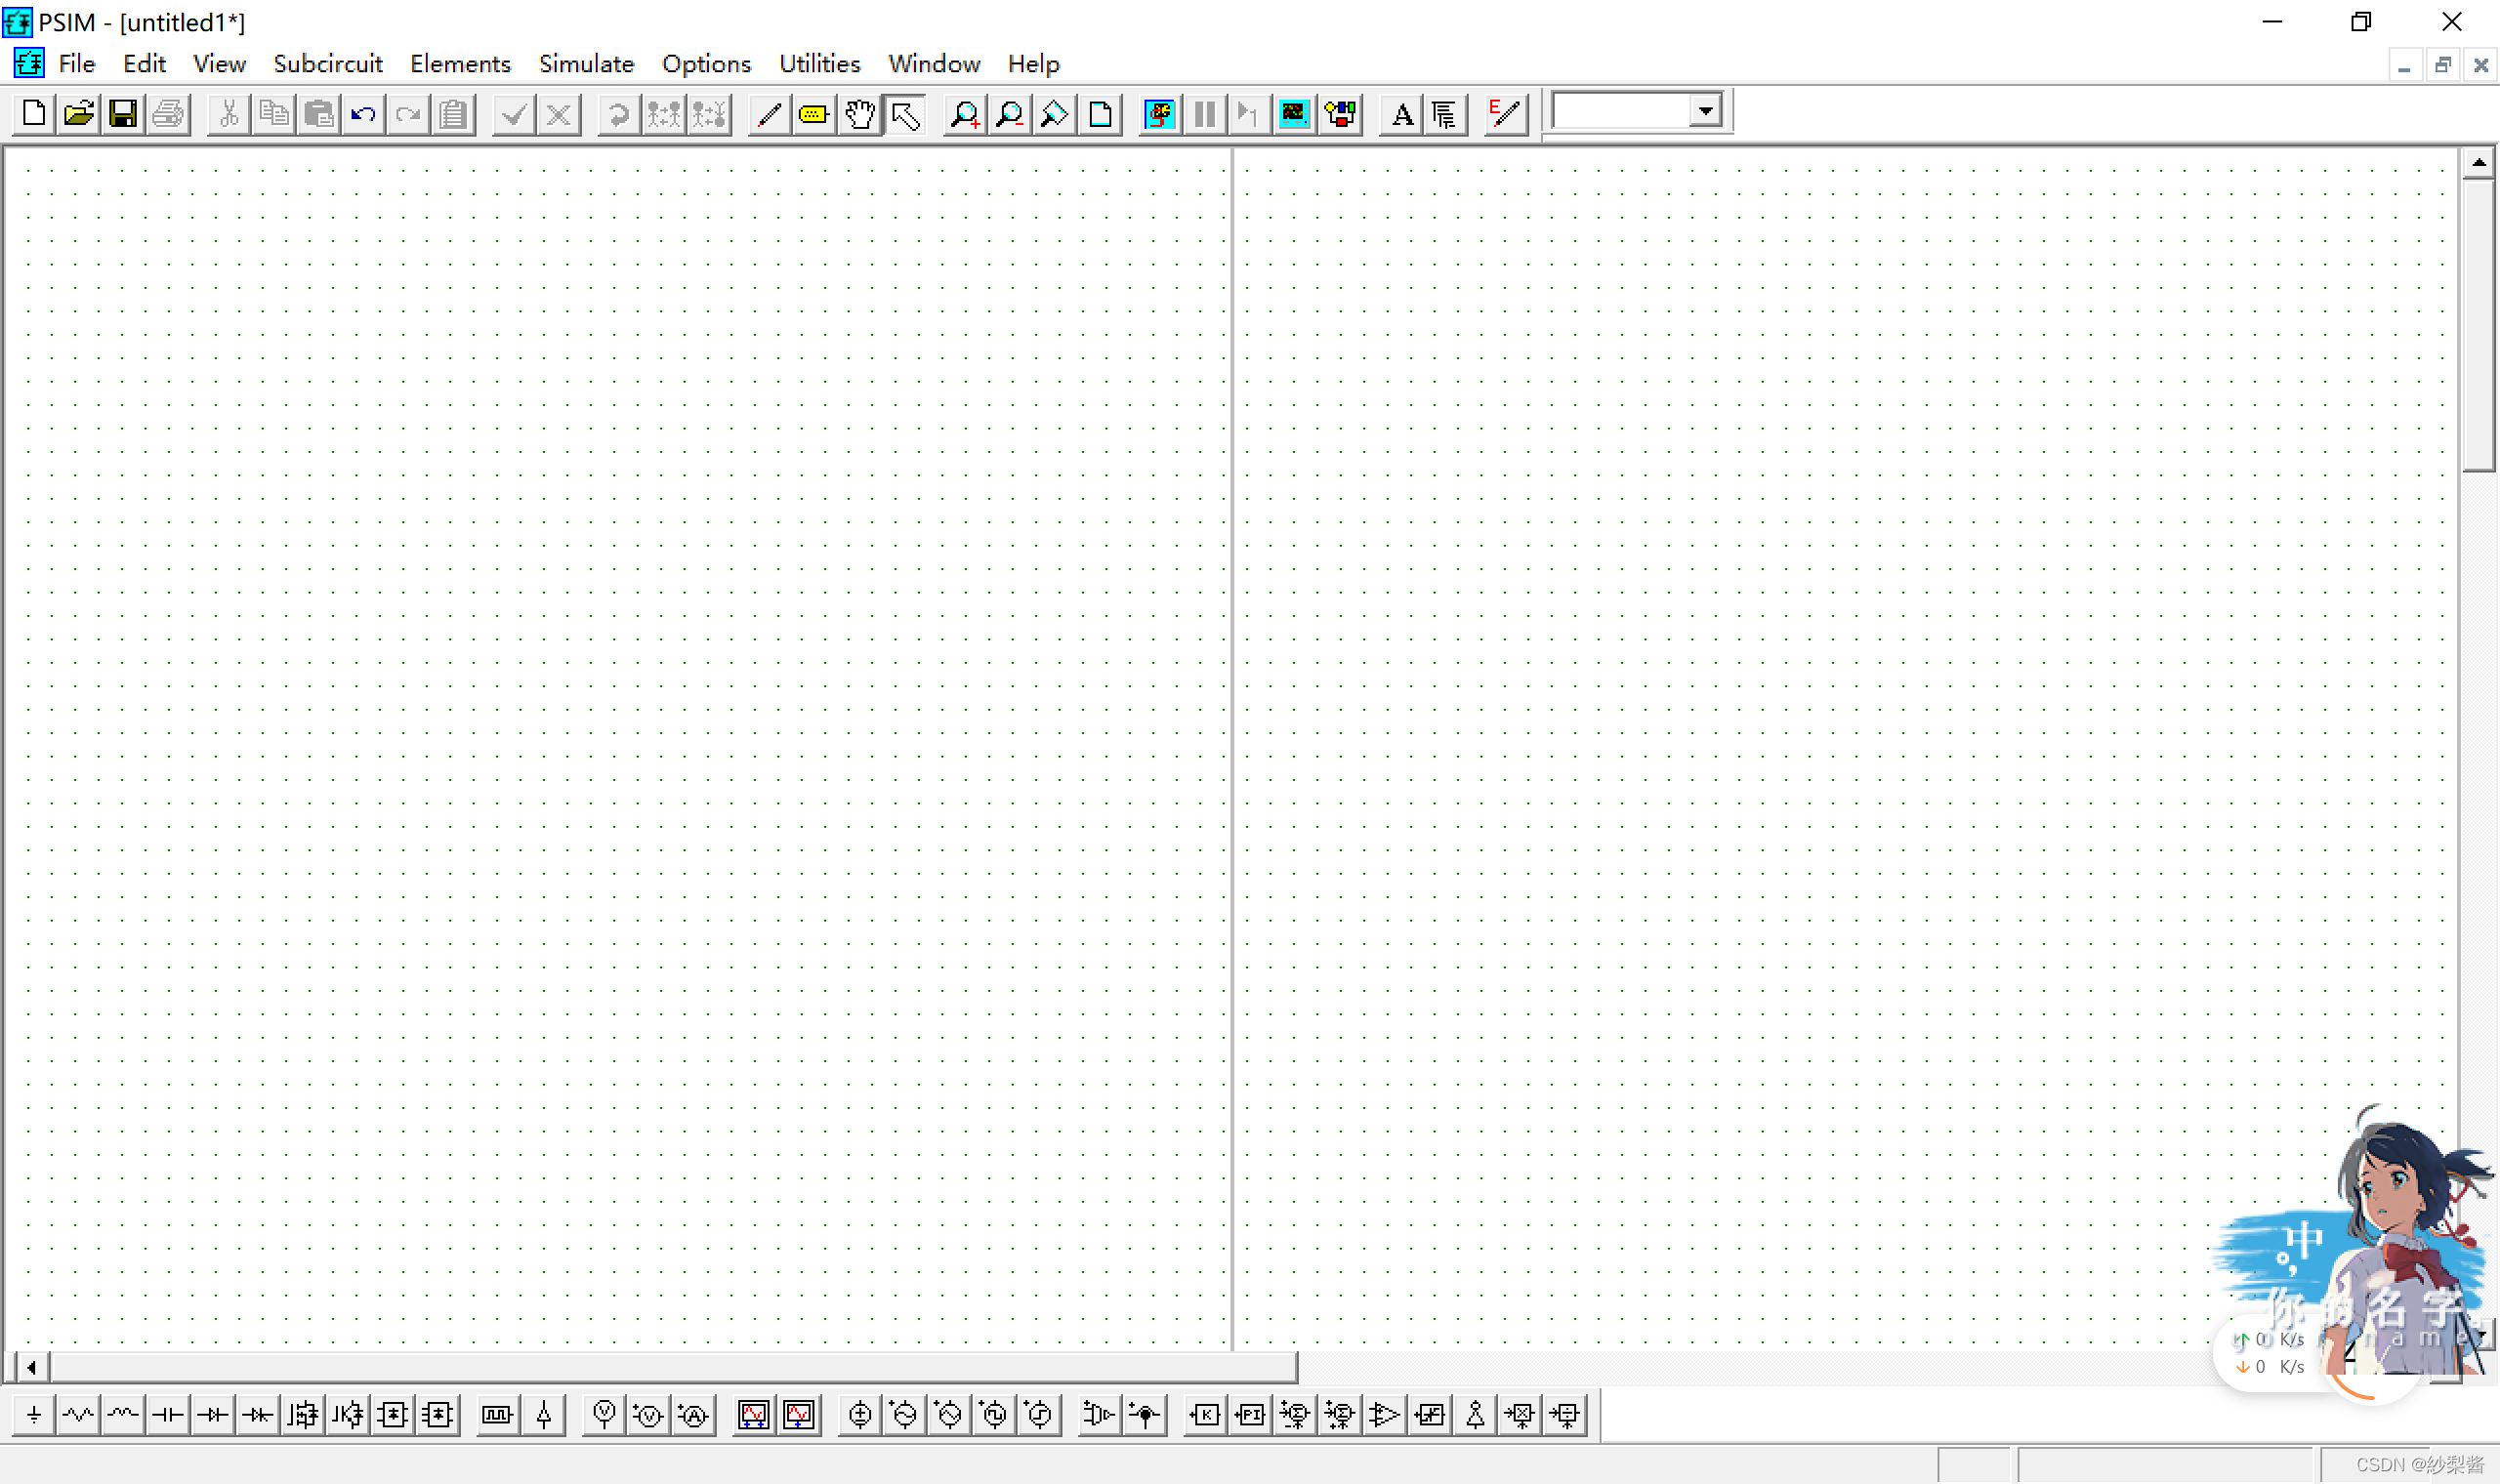The height and width of the screenshot is (1484, 2500).
Task: Click horizontal scrollbar left arrow
Action: point(31,1367)
